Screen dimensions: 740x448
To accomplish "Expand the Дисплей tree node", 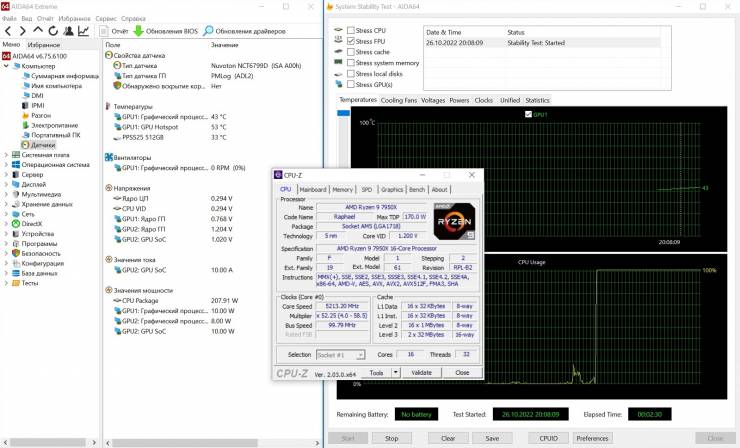I will 6,185.
